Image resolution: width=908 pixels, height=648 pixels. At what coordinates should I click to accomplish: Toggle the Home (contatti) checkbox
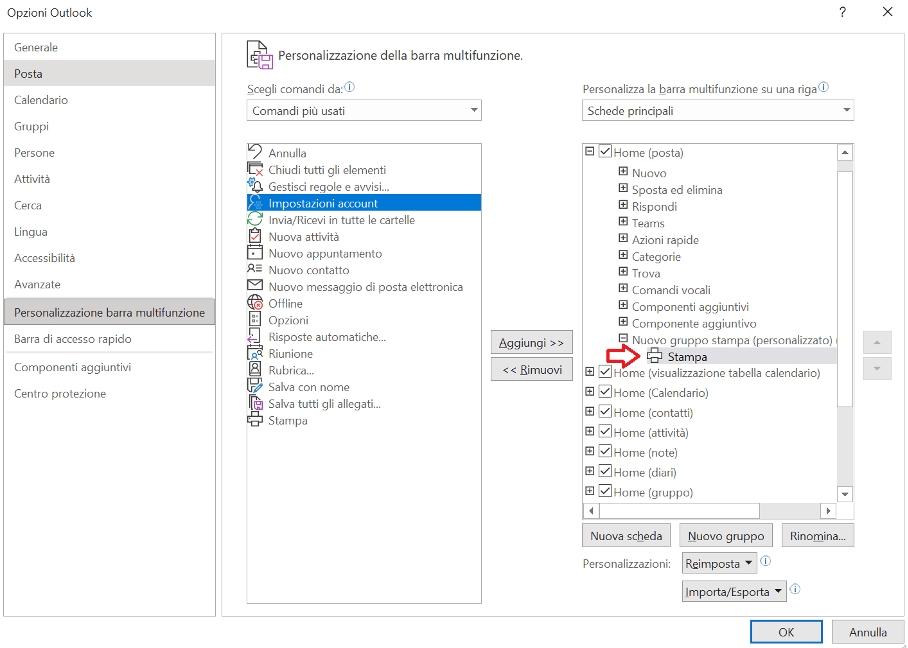coord(605,412)
